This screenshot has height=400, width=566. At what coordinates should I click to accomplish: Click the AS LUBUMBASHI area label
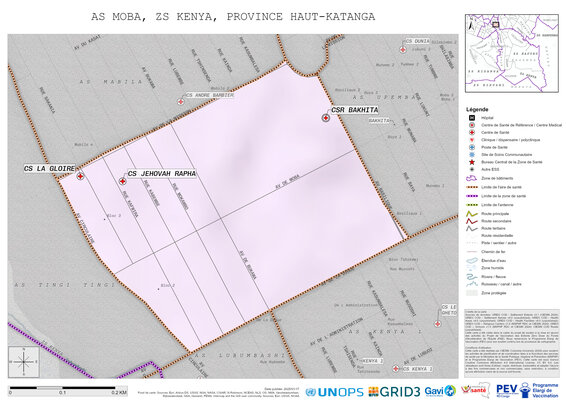[x=239, y=355]
